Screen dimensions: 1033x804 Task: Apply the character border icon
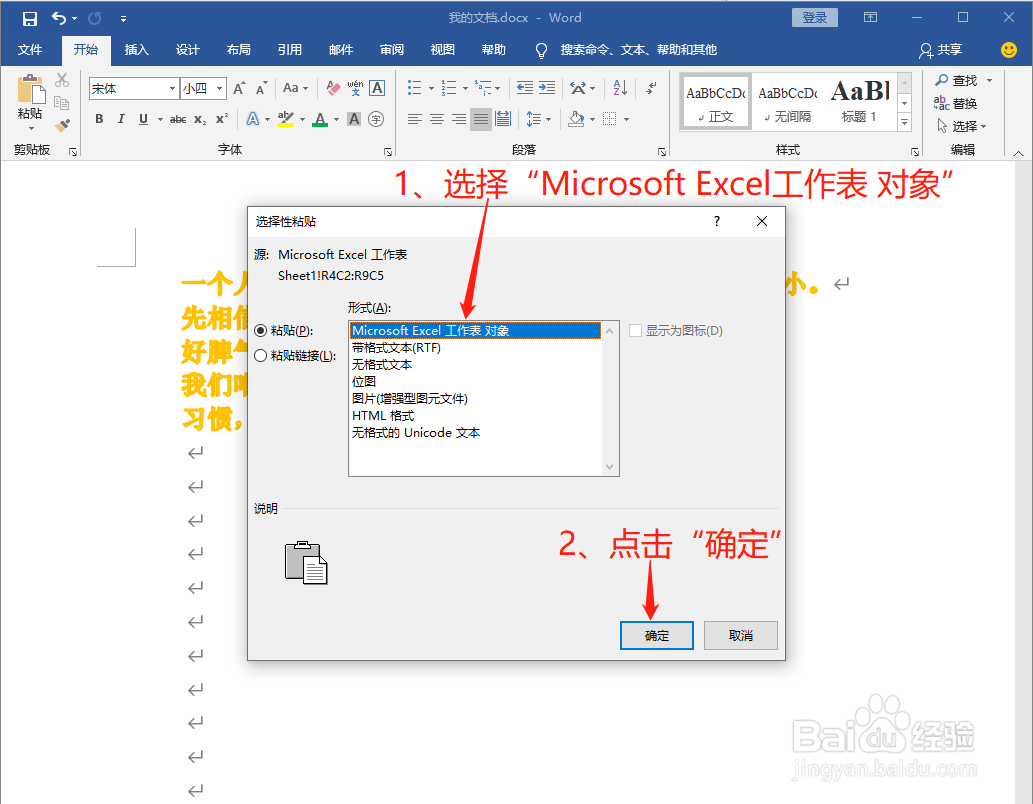377,88
